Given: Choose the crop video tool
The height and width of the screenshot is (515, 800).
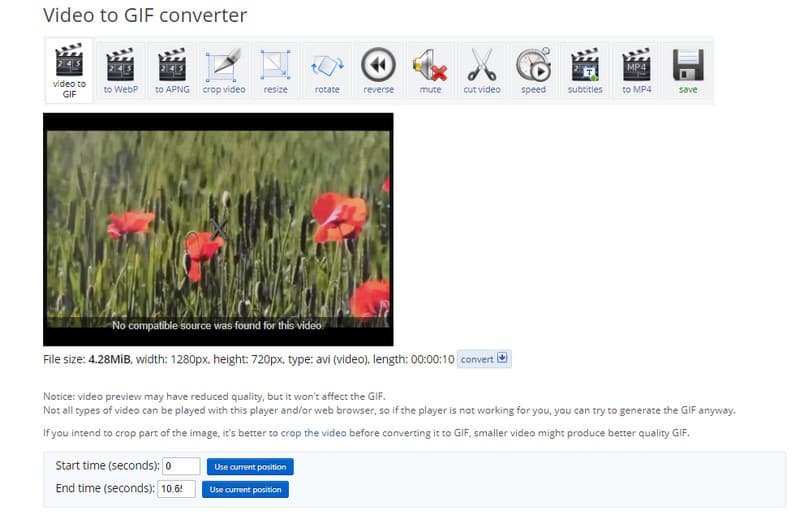Looking at the screenshot, I should click(x=223, y=70).
